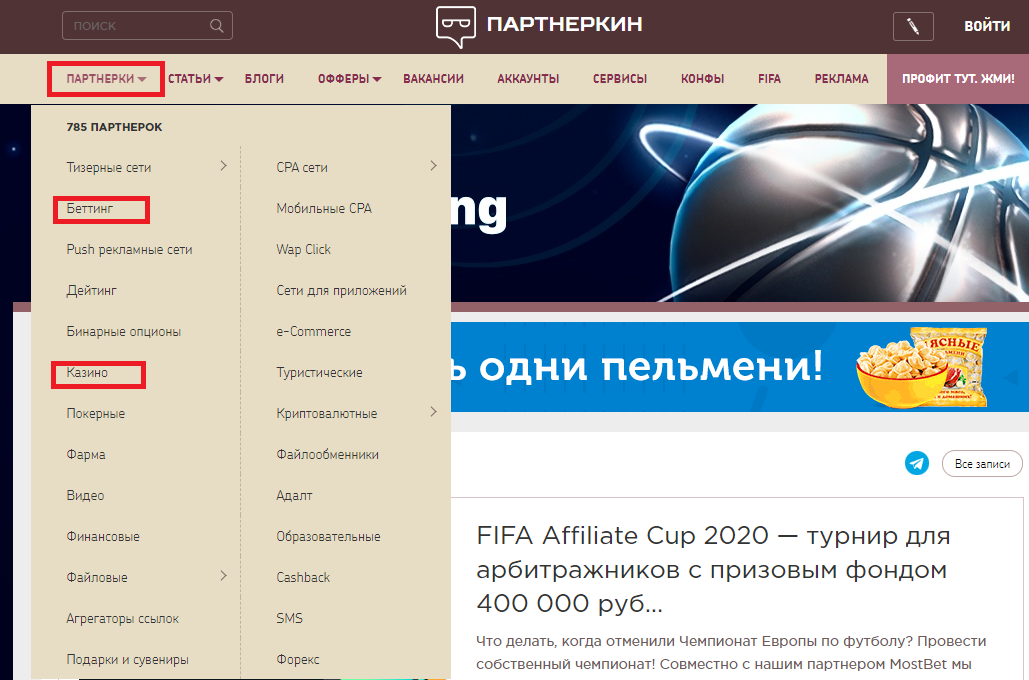Select Криптовалютные category
Screen dimensions: 1029x680
[x=327, y=414]
